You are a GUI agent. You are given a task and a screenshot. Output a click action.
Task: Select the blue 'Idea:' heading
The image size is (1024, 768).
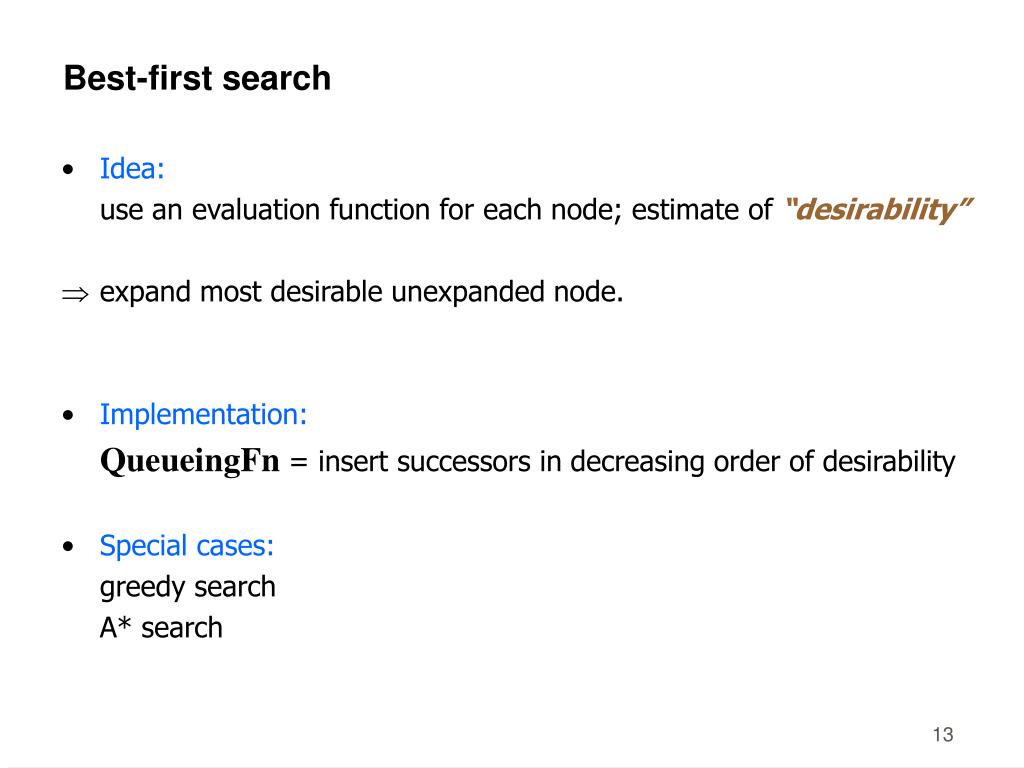click(132, 168)
